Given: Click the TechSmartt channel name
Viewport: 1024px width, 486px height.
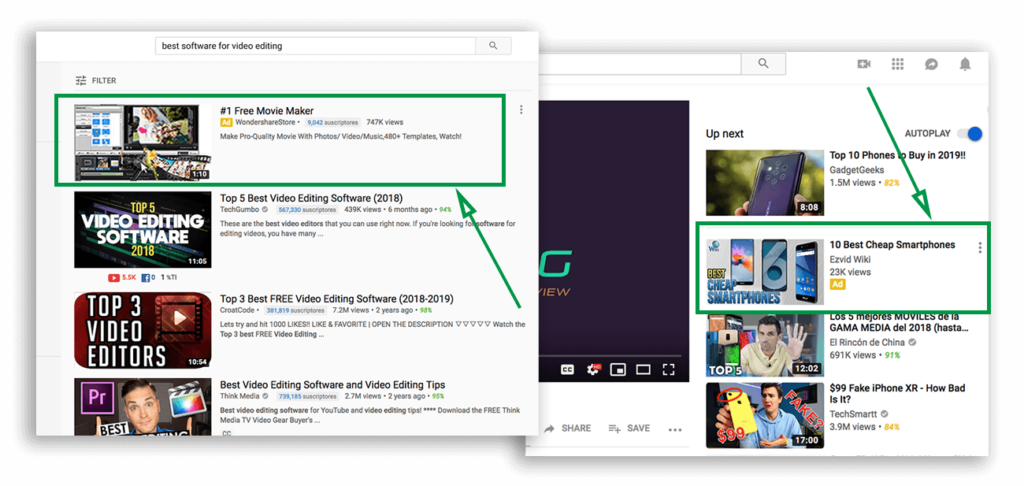Looking at the screenshot, I should (854, 414).
